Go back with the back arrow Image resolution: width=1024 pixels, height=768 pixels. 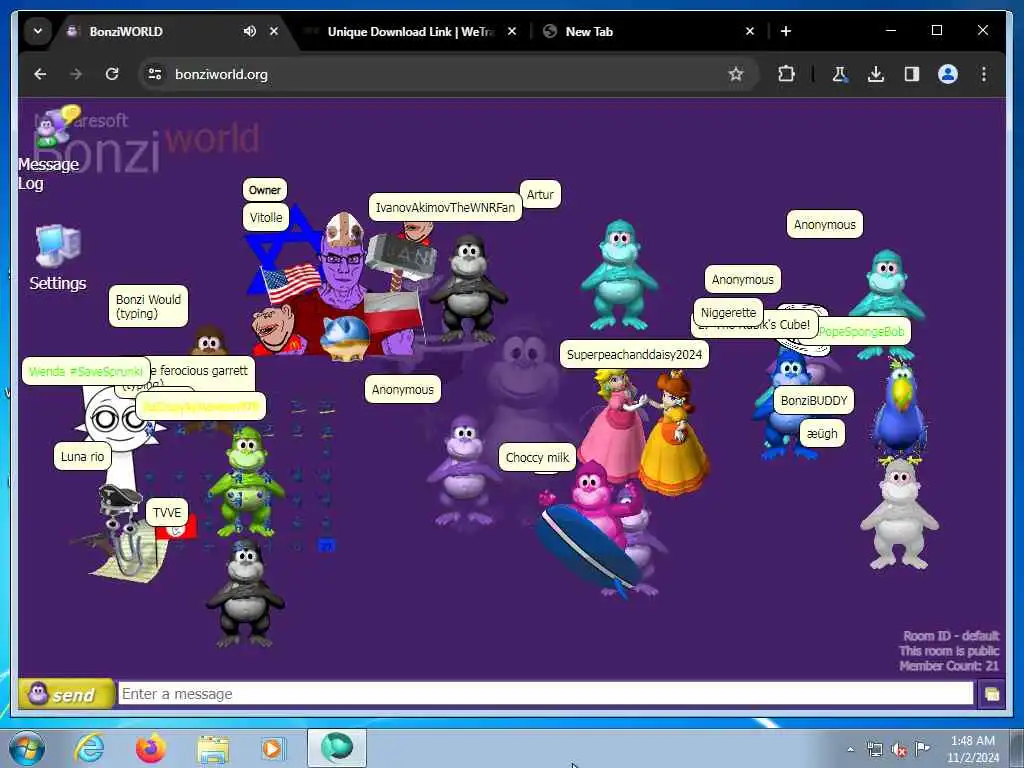coord(40,74)
